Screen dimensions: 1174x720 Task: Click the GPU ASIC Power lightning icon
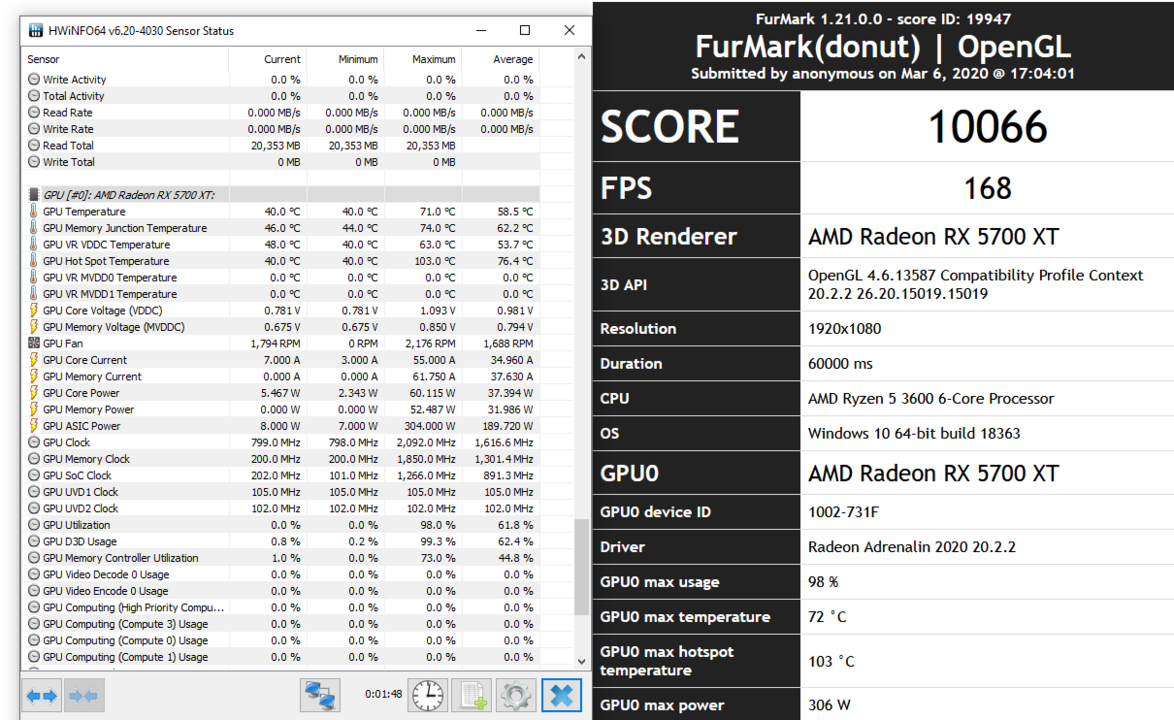(x=34, y=426)
